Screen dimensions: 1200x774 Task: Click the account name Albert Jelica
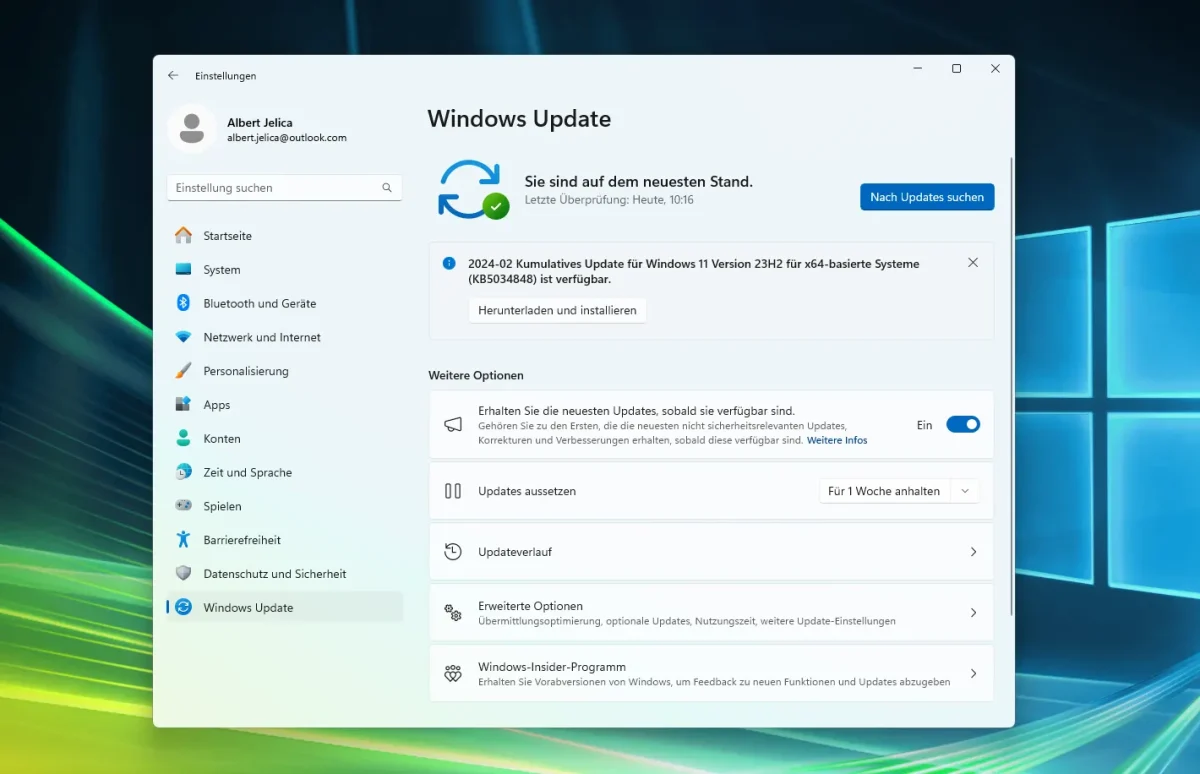260,123
